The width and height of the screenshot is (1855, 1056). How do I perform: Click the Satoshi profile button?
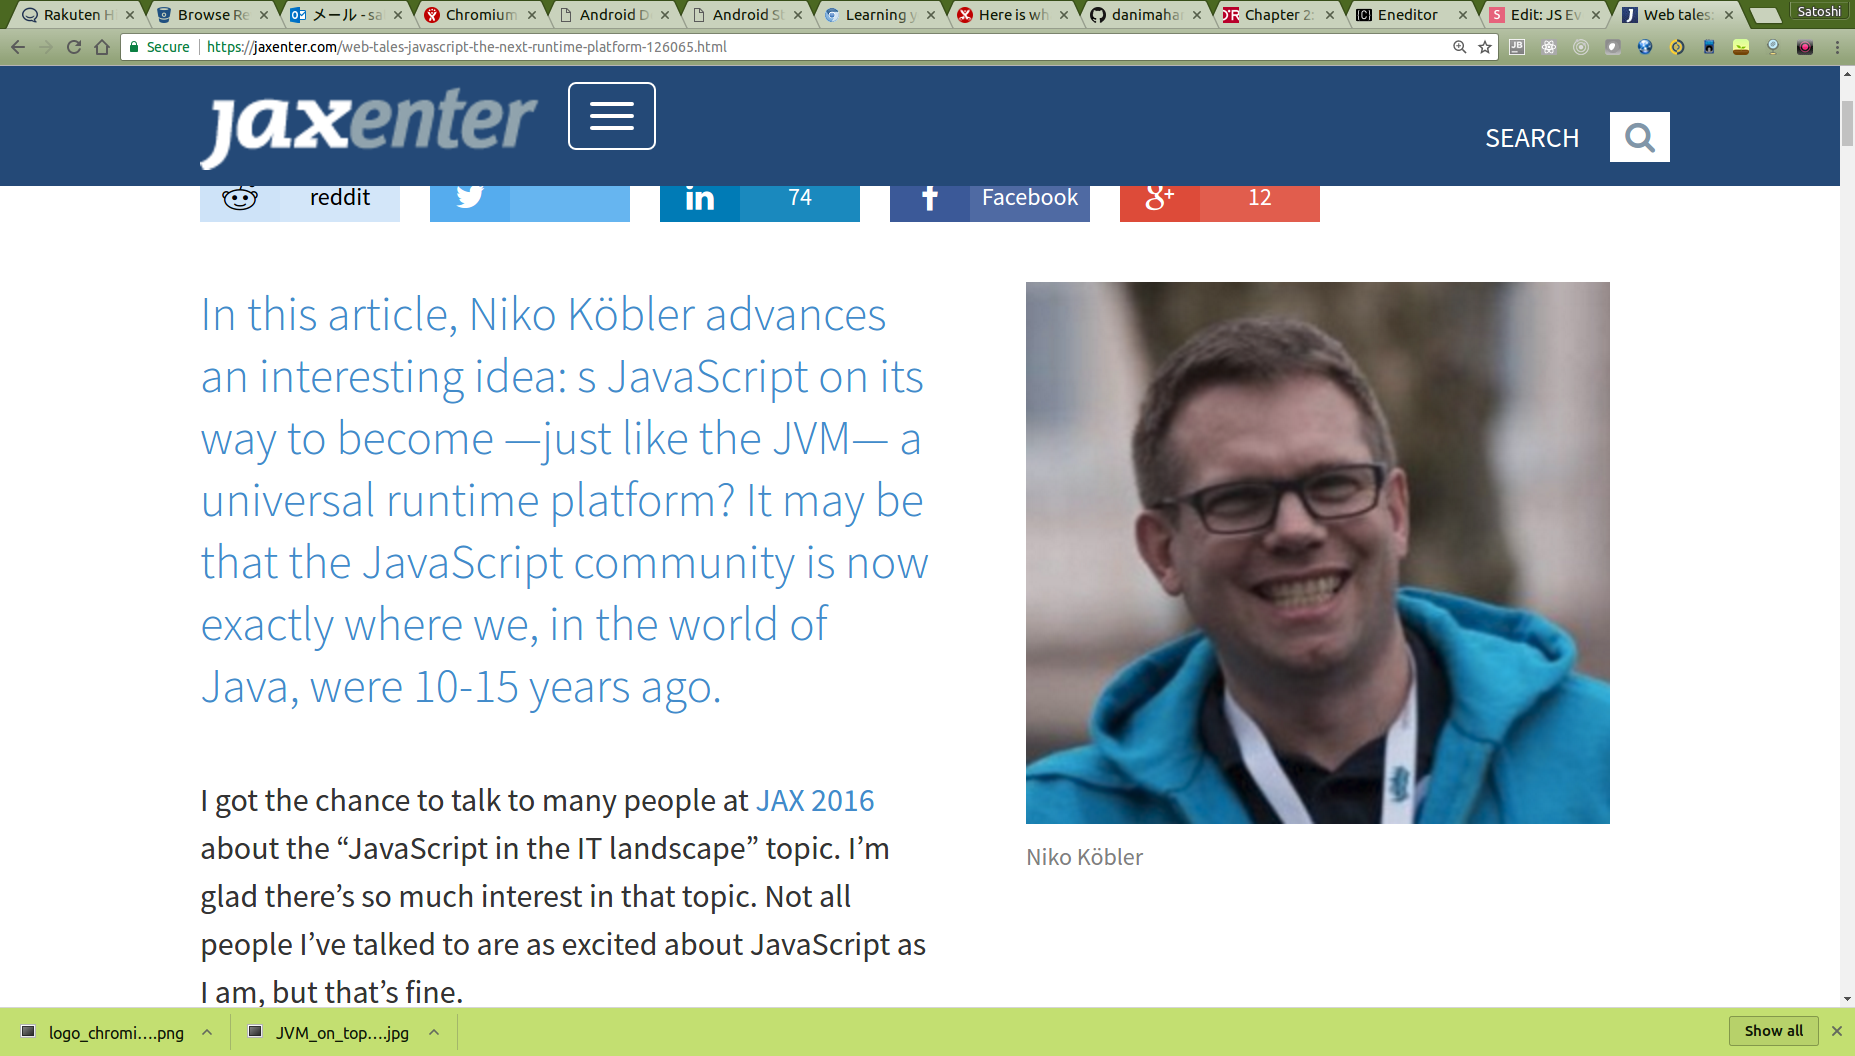click(1819, 11)
